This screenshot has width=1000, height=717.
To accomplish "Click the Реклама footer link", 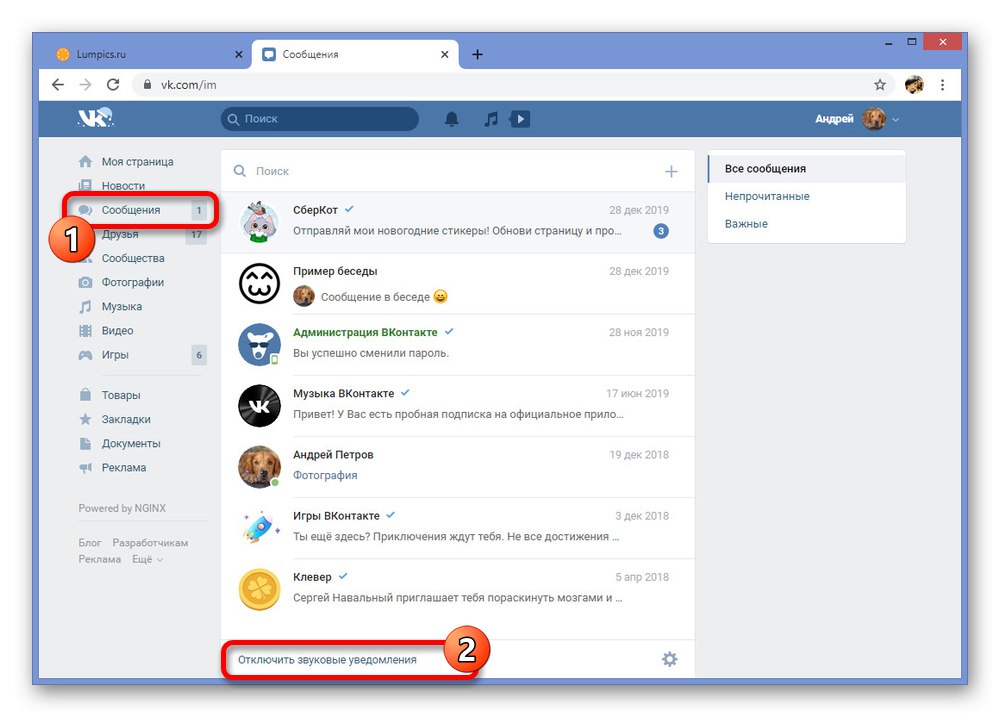I will click(x=99, y=559).
